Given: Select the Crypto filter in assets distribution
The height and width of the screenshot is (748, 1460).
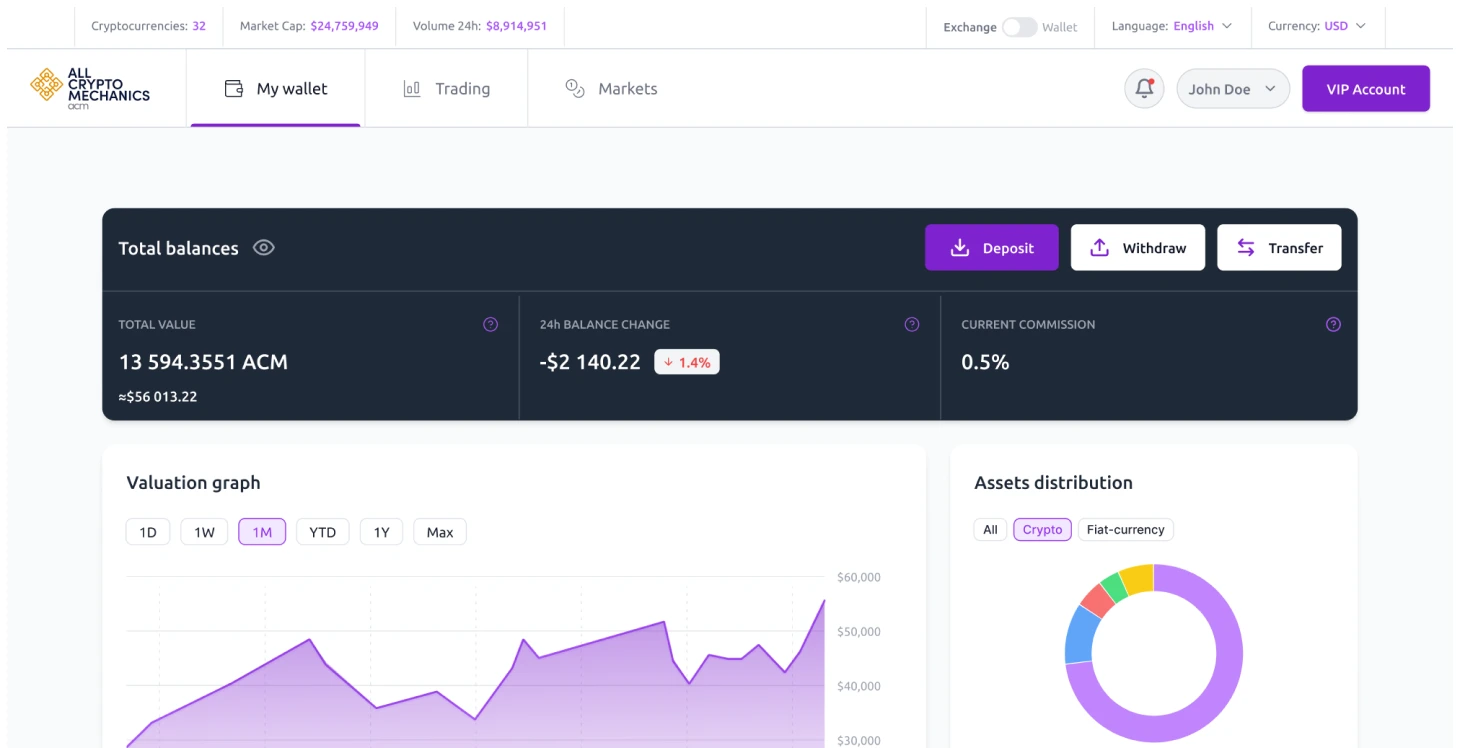Looking at the screenshot, I should (x=1042, y=529).
